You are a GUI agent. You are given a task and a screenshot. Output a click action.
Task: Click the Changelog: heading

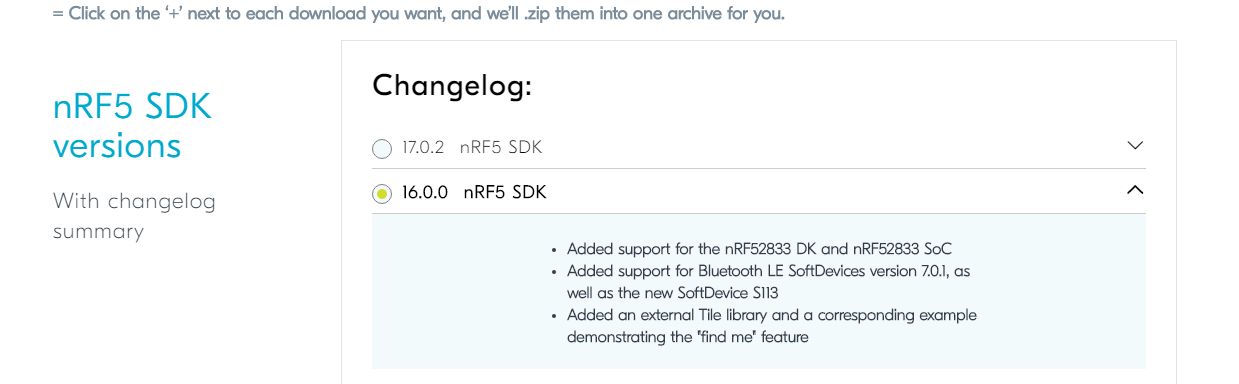452,86
